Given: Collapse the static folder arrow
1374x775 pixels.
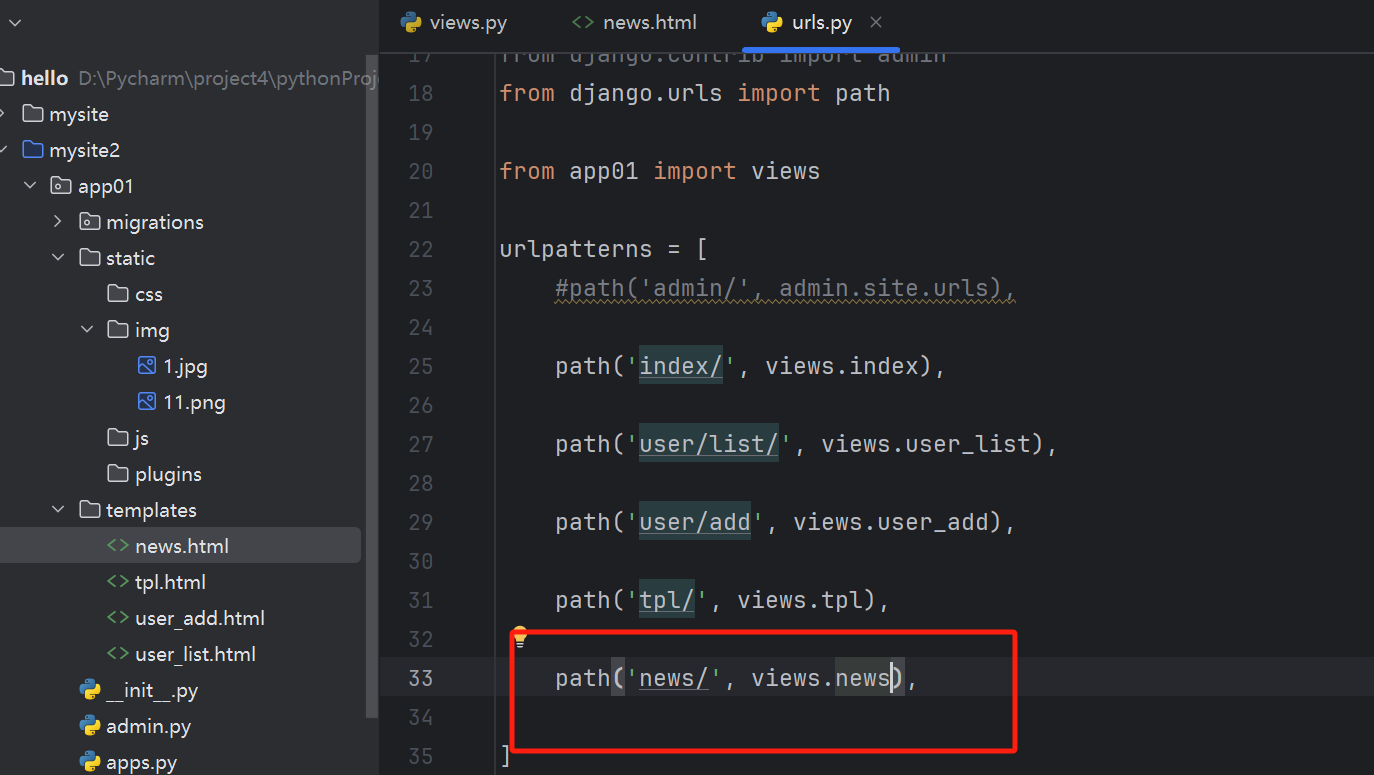Looking at the screenshot, I should coord(58,258).
